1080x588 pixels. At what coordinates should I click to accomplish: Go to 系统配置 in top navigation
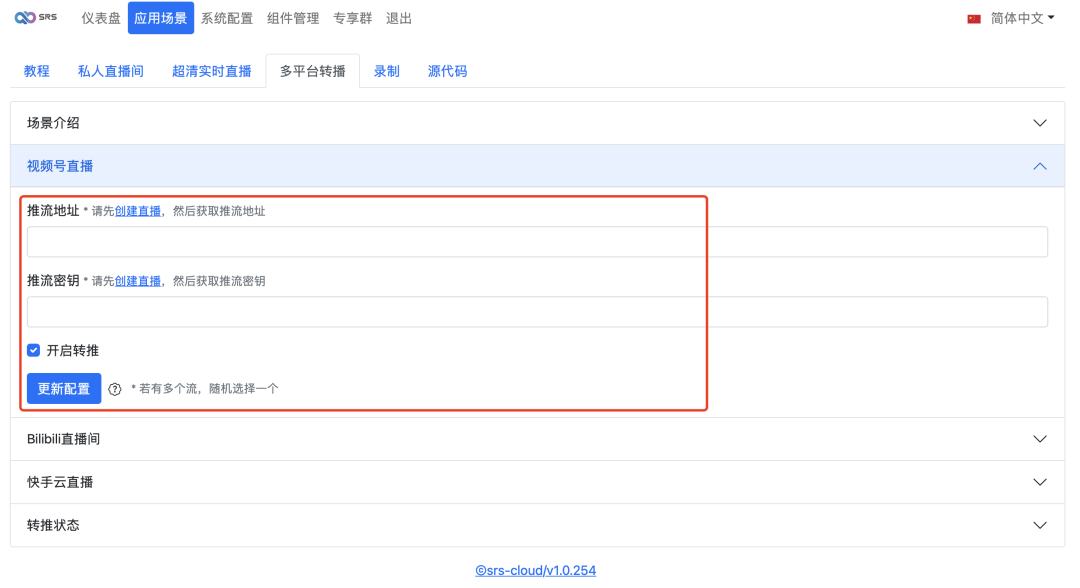227,19
